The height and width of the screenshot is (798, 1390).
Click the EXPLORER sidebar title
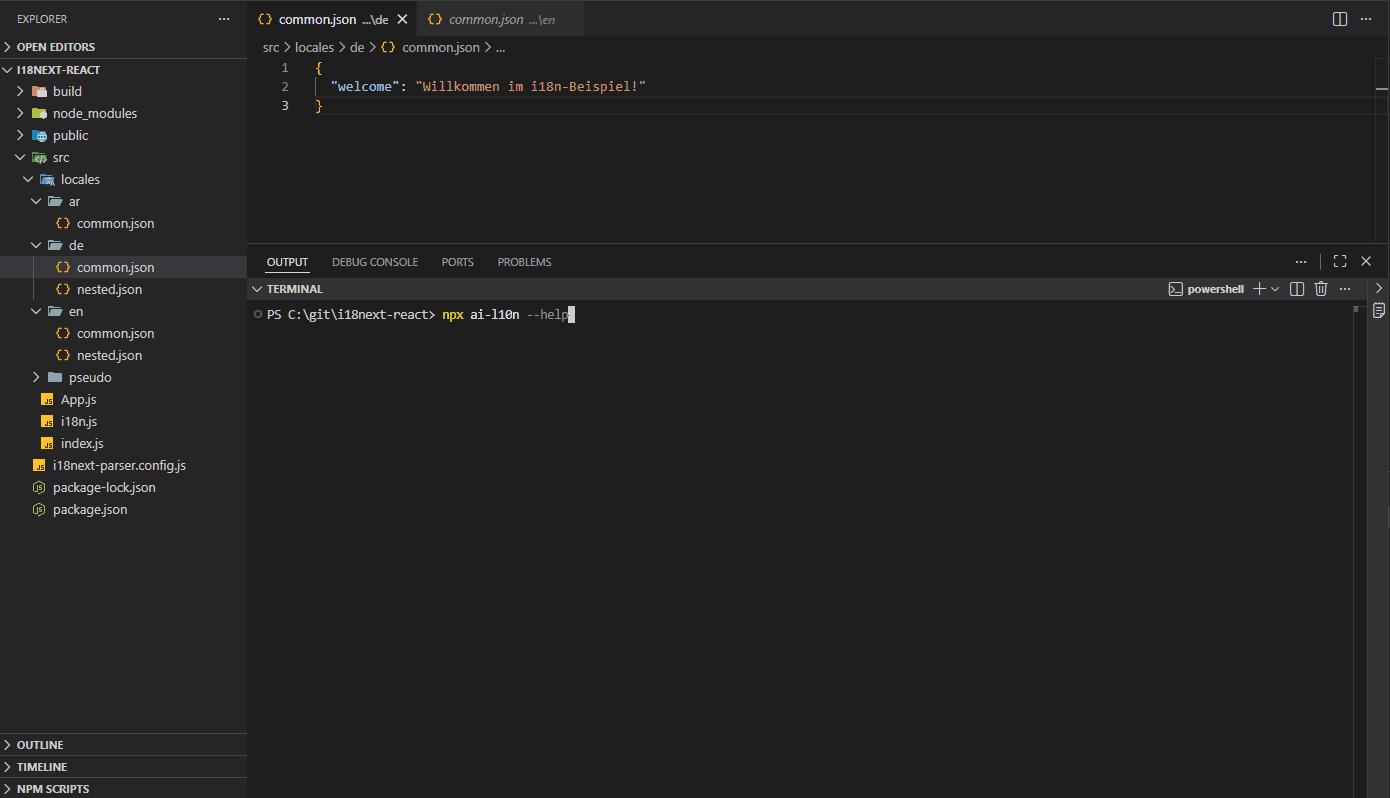[x=42, y=19]
